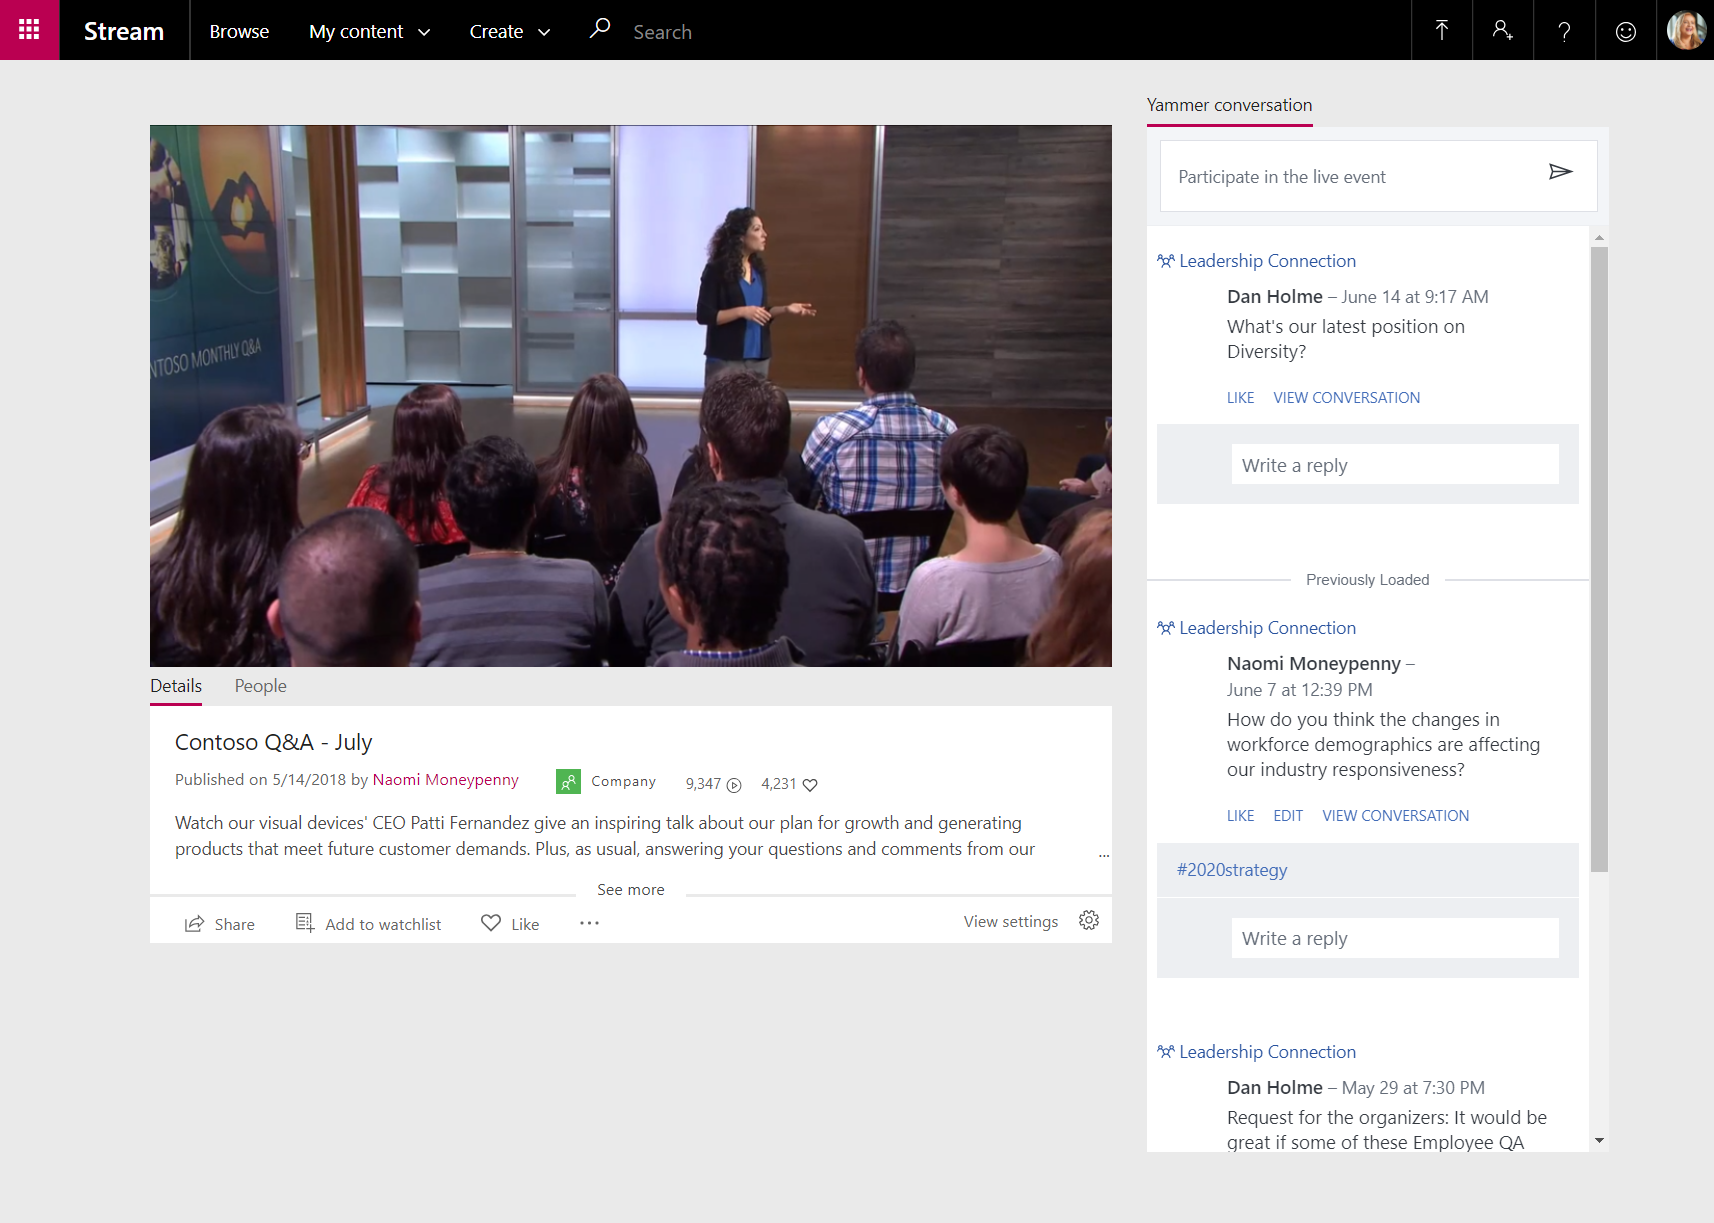The height and width of the screenshot is (1223, 1714).
Task: Click the upload video icon
Action: pyautogui.click(x=1441, y=30)
